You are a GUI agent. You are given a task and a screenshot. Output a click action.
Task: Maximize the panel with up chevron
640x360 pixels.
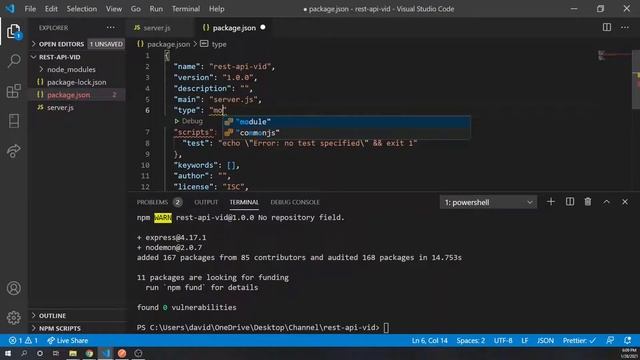(x=606, y=202)
